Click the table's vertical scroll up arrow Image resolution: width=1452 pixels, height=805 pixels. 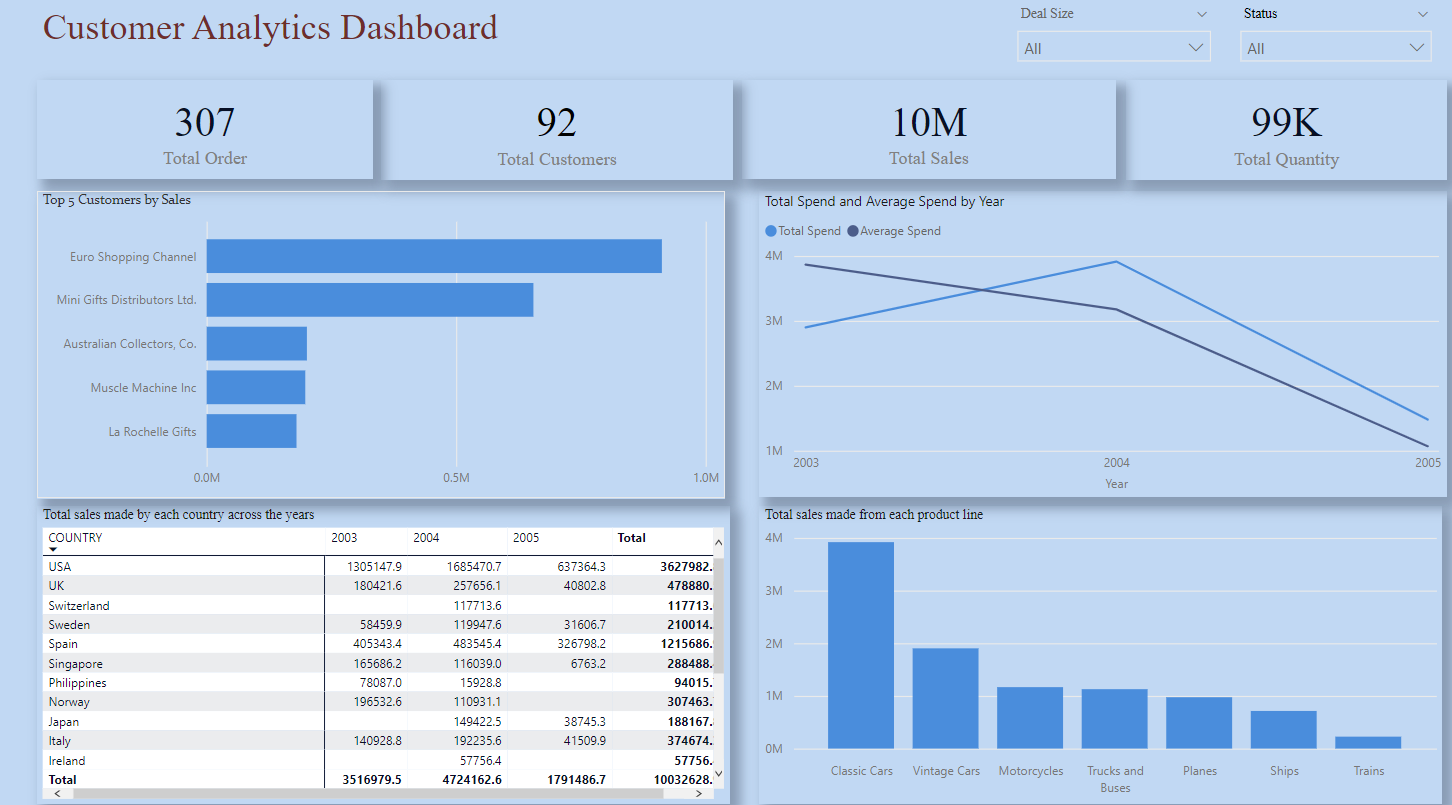(x=718, y=542)
